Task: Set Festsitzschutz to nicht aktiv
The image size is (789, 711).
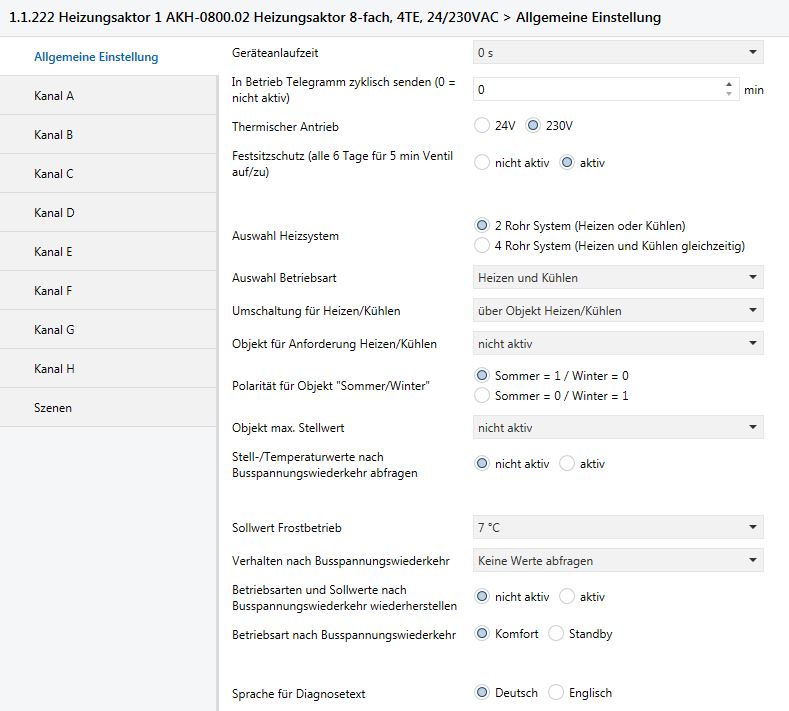Action: tap(482, 162)
